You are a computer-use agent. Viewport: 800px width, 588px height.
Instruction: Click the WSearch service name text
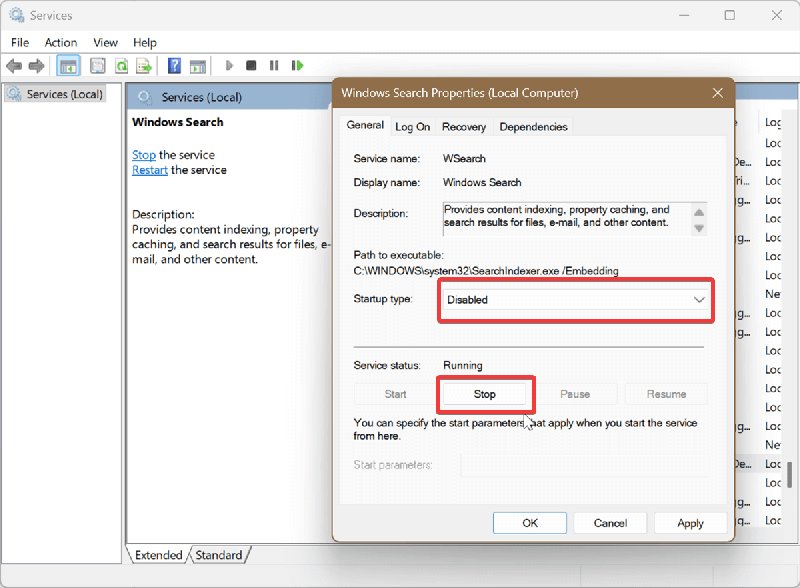pos(464,159)
